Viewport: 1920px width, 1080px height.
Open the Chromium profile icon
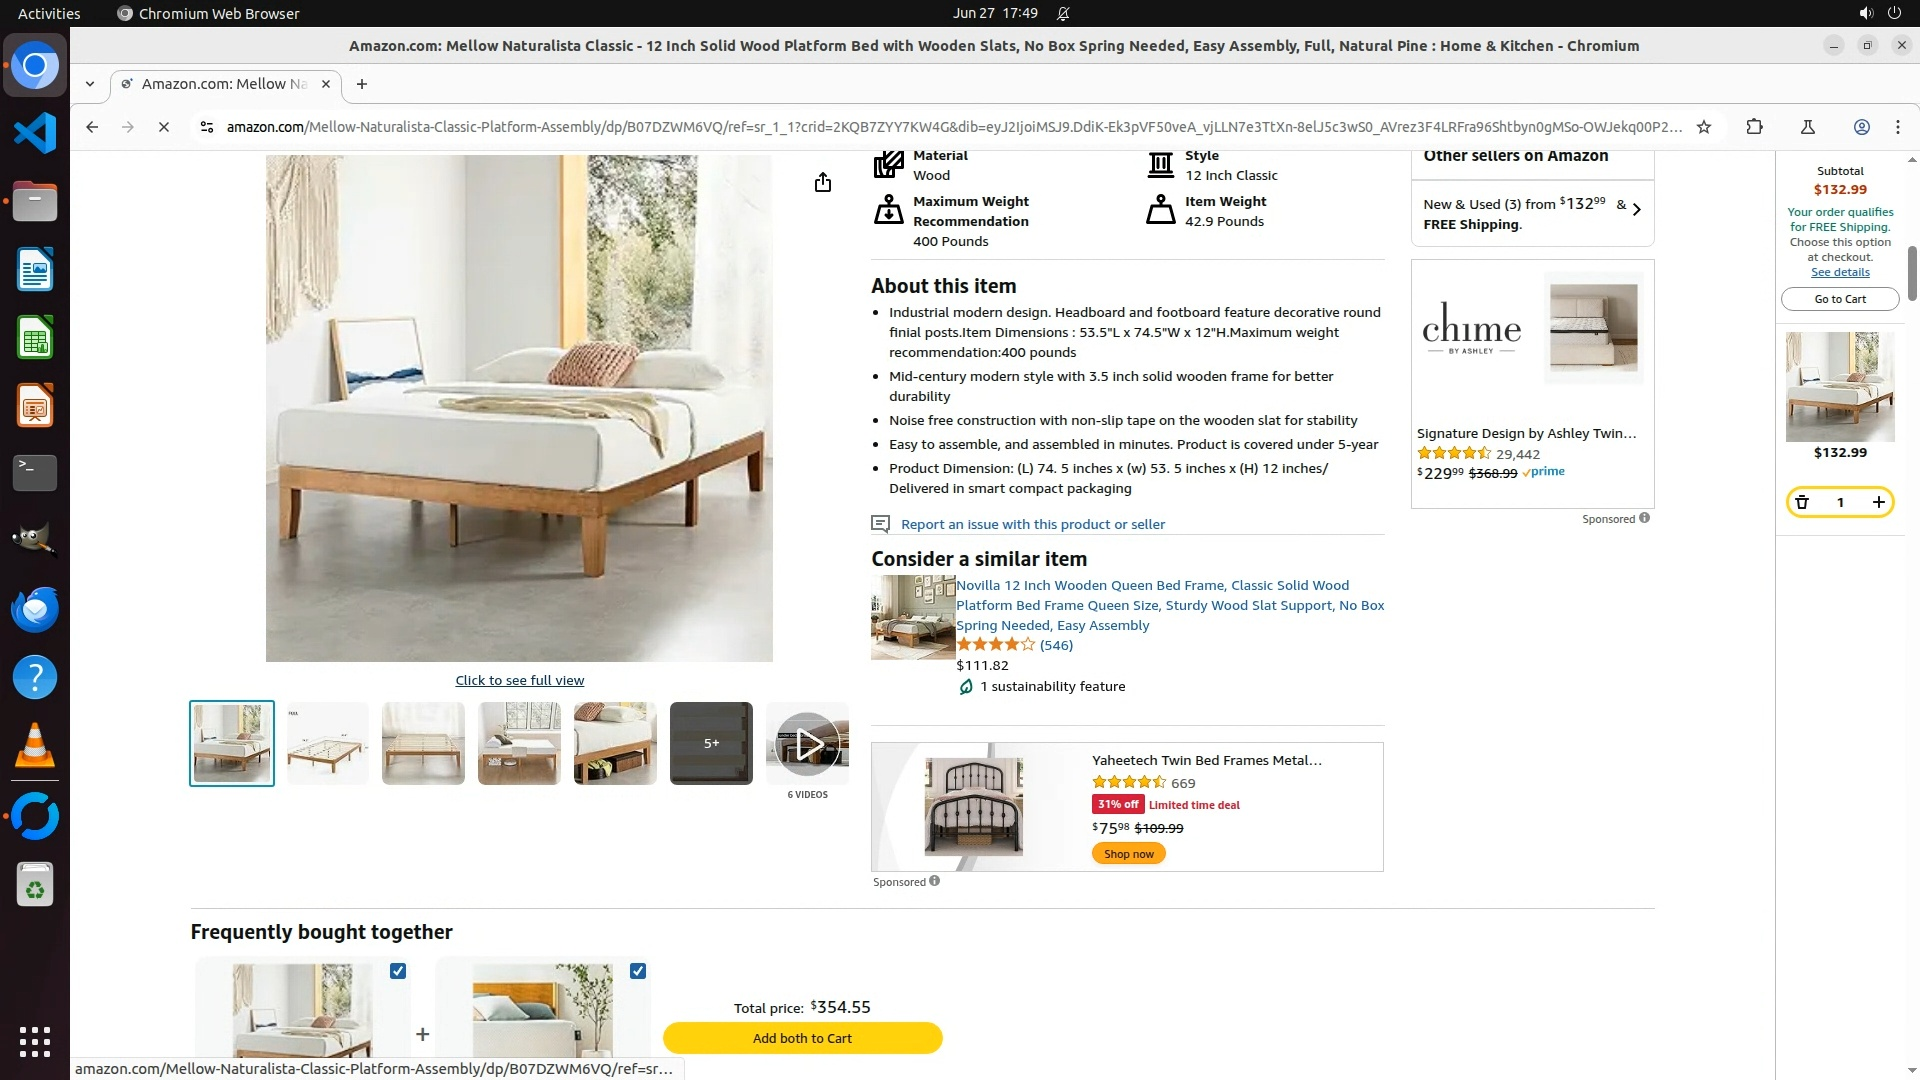point(1861,127)
